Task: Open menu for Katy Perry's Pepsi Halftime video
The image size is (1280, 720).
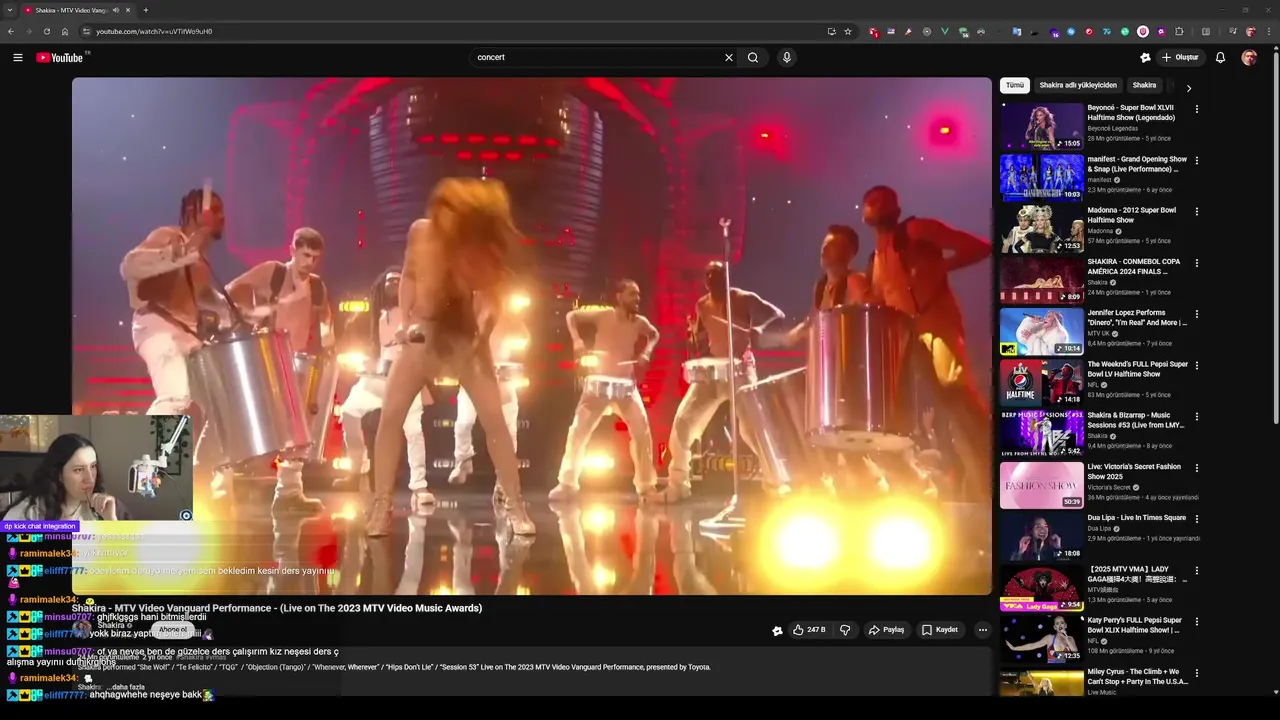Action: tap(1197, 622)
